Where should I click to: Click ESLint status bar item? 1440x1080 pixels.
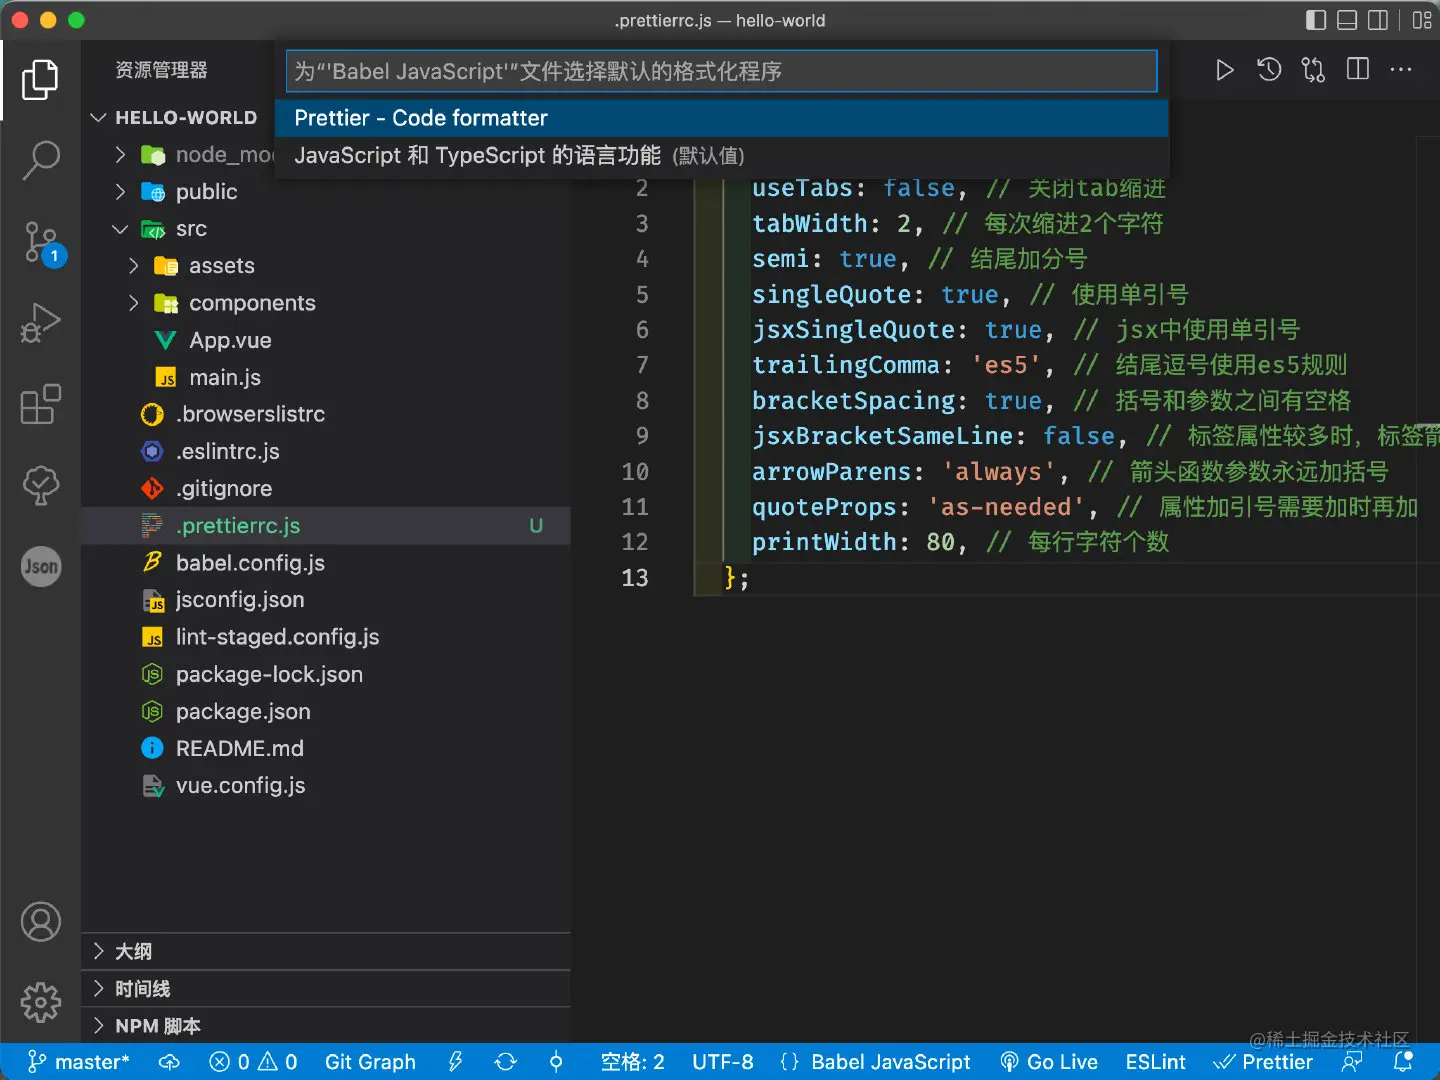click(1155, 1062)
